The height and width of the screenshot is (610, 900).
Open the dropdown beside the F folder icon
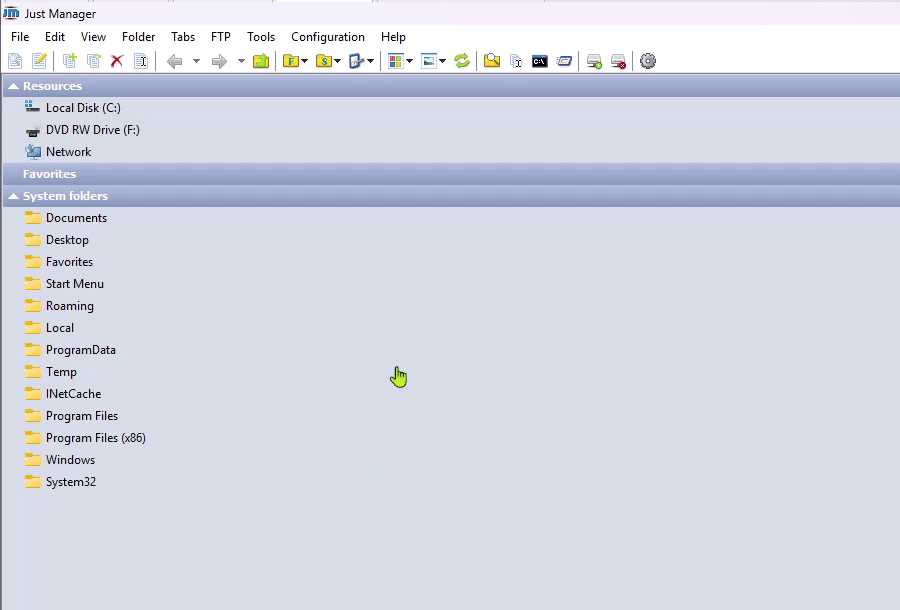point(304,61)
